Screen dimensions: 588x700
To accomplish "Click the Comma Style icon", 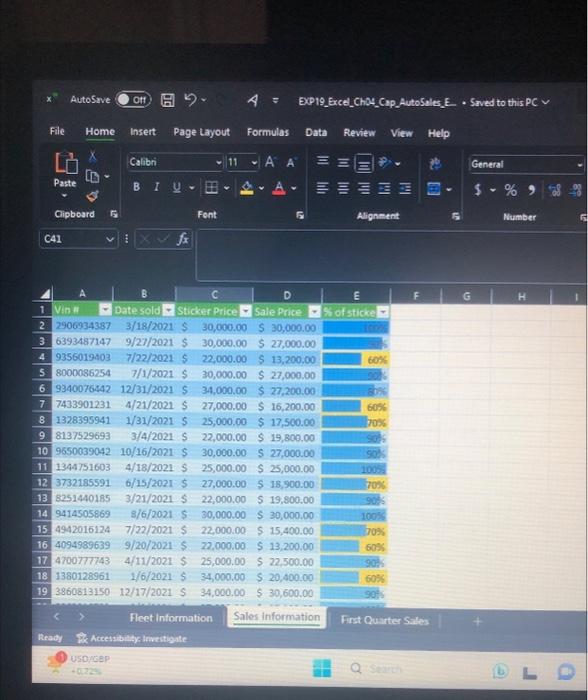I will tap(532, 190).
